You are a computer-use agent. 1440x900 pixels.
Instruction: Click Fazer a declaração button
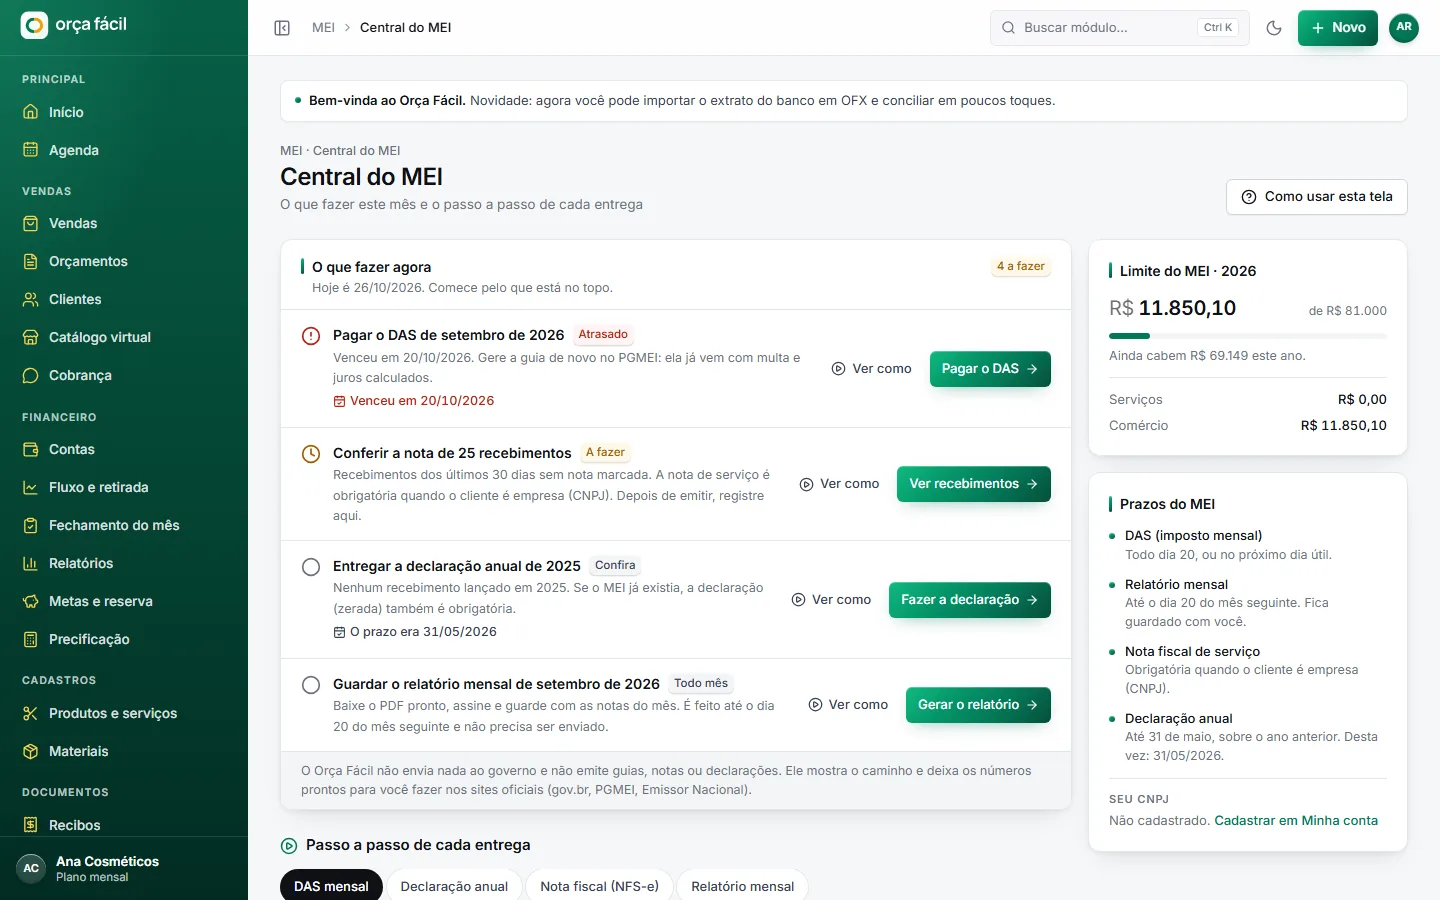tap(970, 600)
